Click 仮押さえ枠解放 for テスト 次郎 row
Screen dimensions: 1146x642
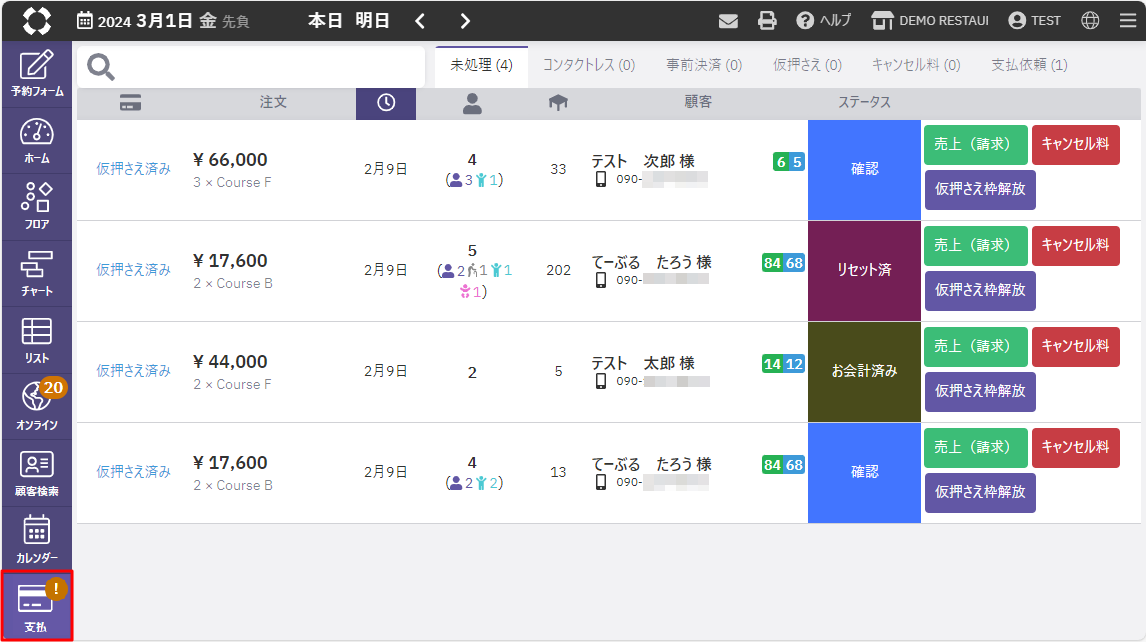click(980, 189)
